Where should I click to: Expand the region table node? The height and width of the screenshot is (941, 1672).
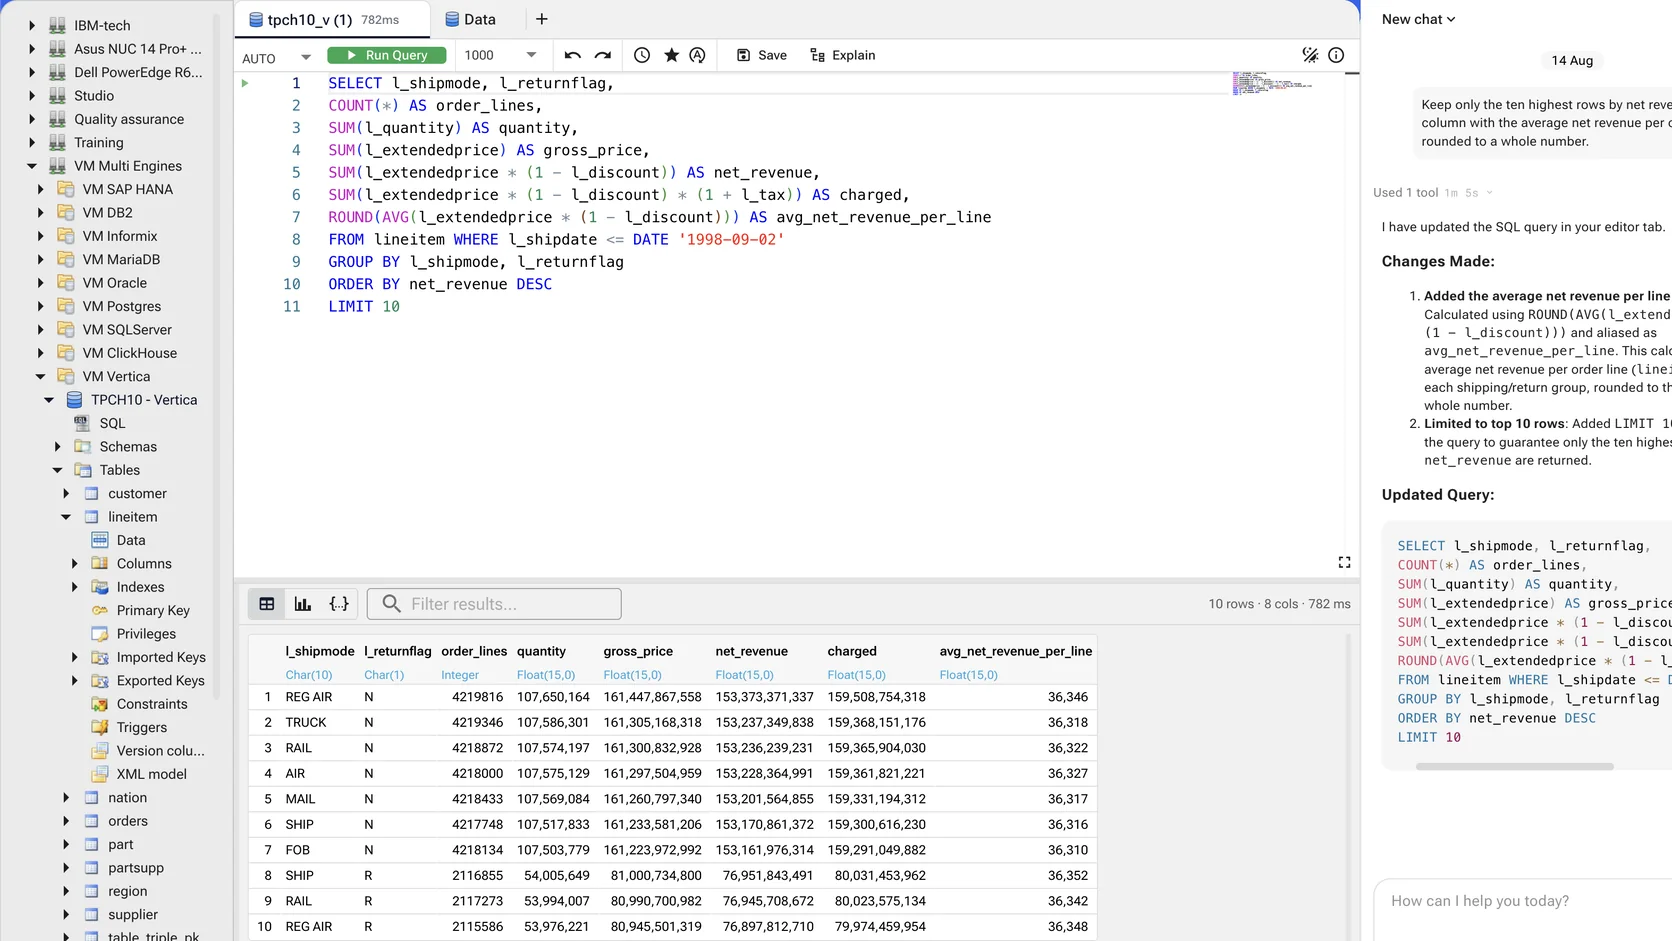[66, 891]
